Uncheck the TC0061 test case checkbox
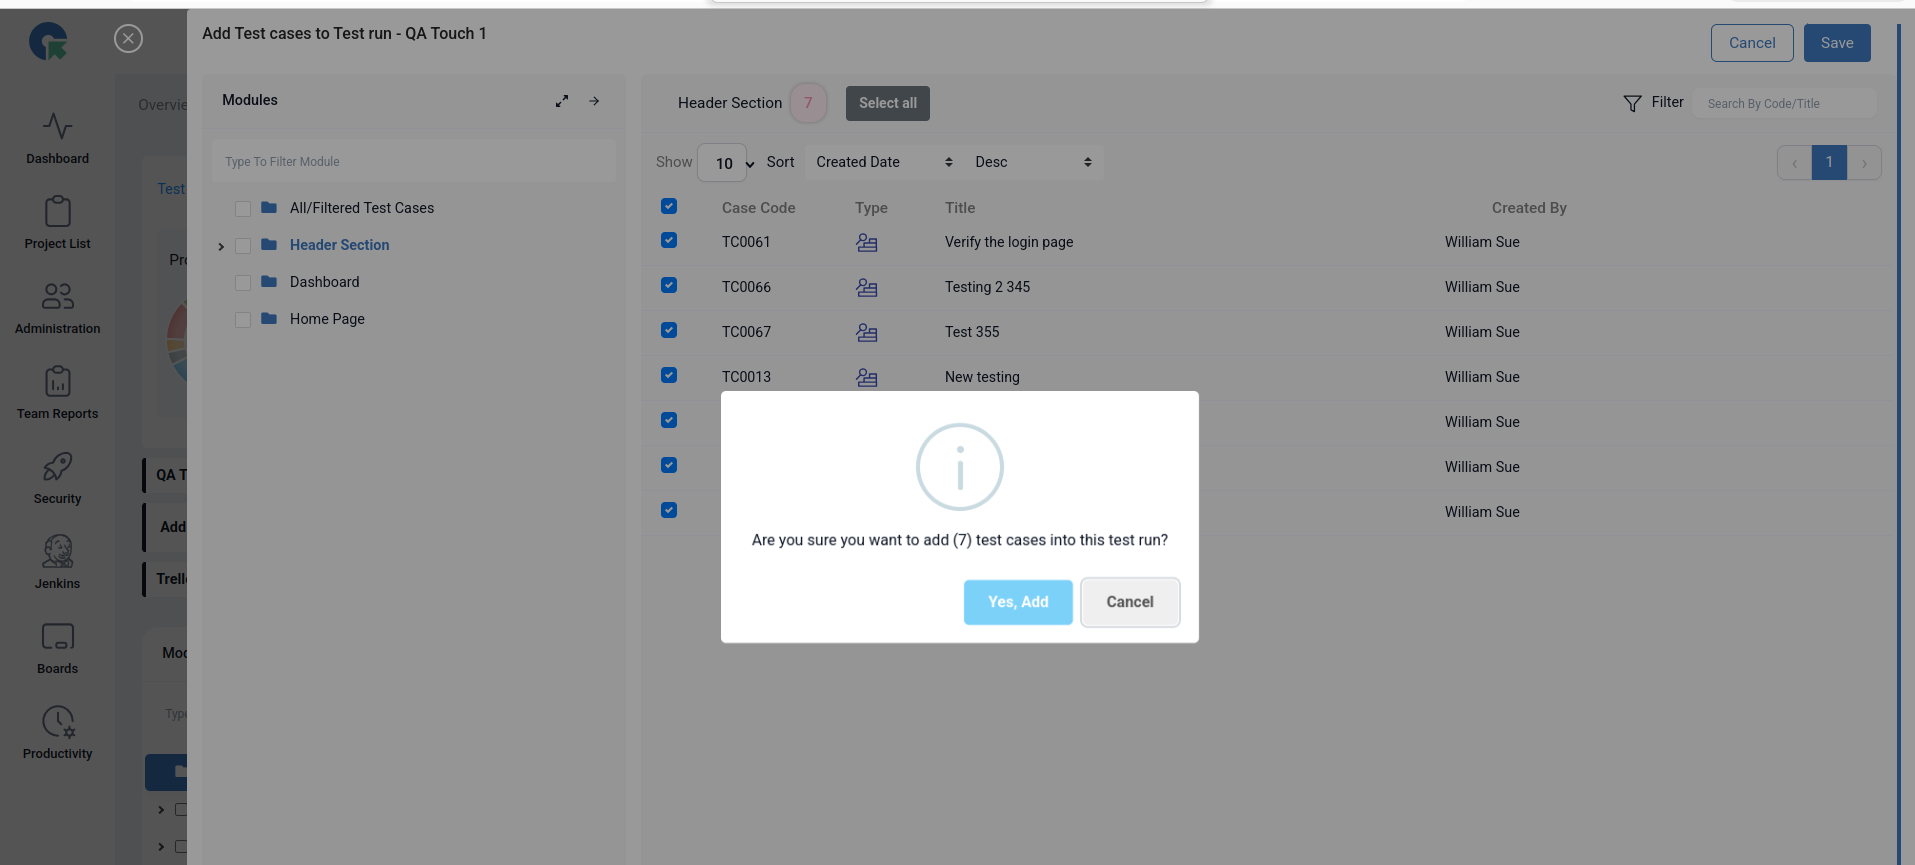 [669, 241]
